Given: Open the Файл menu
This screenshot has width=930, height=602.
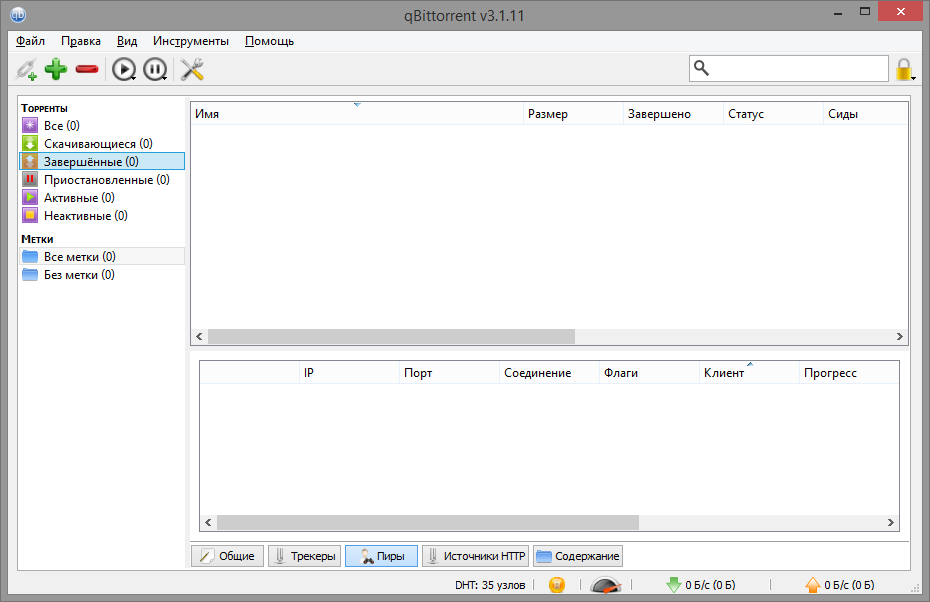Looking at the screenshot, I should [30, 41].
